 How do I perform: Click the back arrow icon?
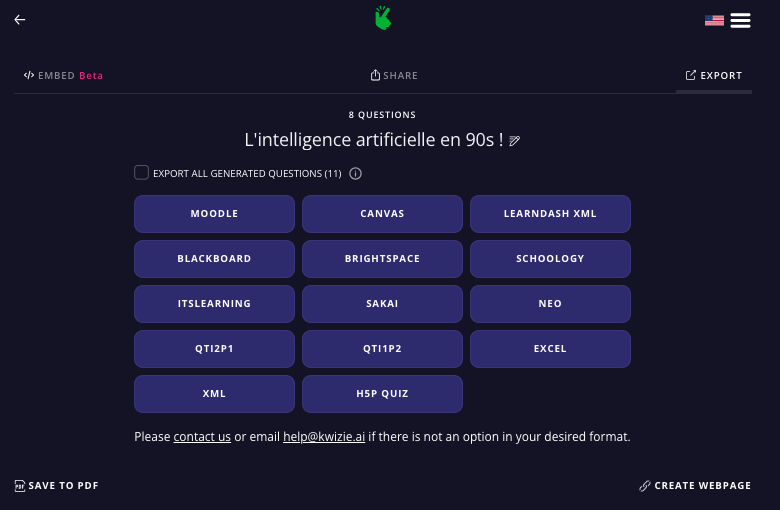(20, 20)
